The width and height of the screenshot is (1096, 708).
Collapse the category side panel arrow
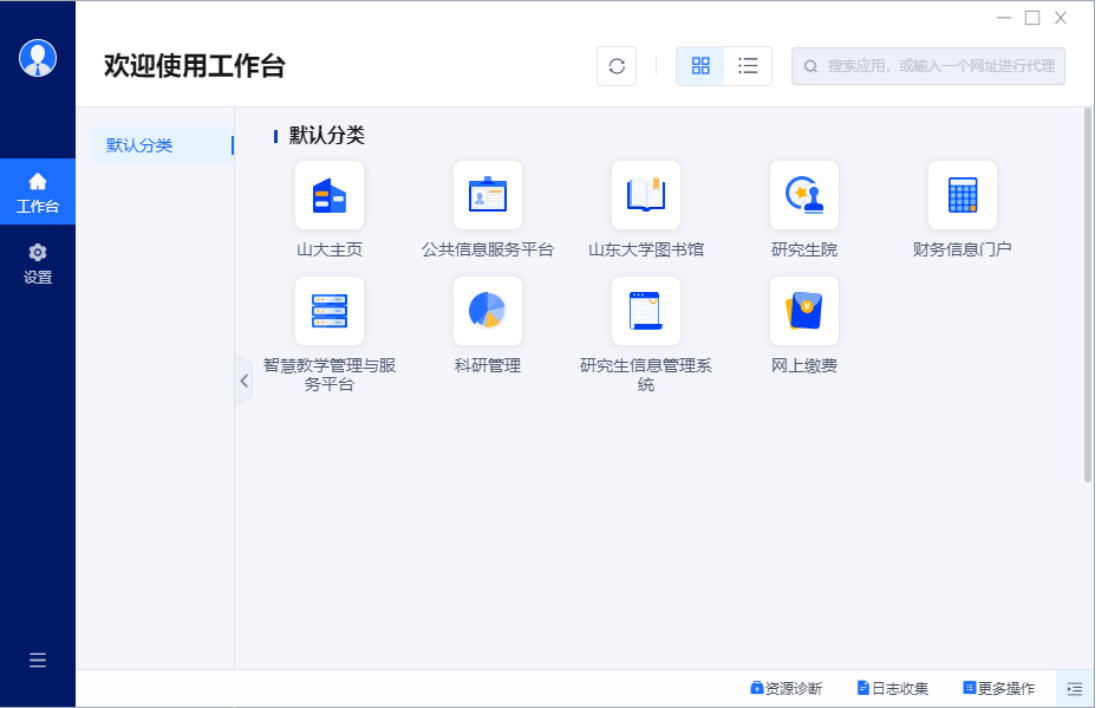(244, 381)
